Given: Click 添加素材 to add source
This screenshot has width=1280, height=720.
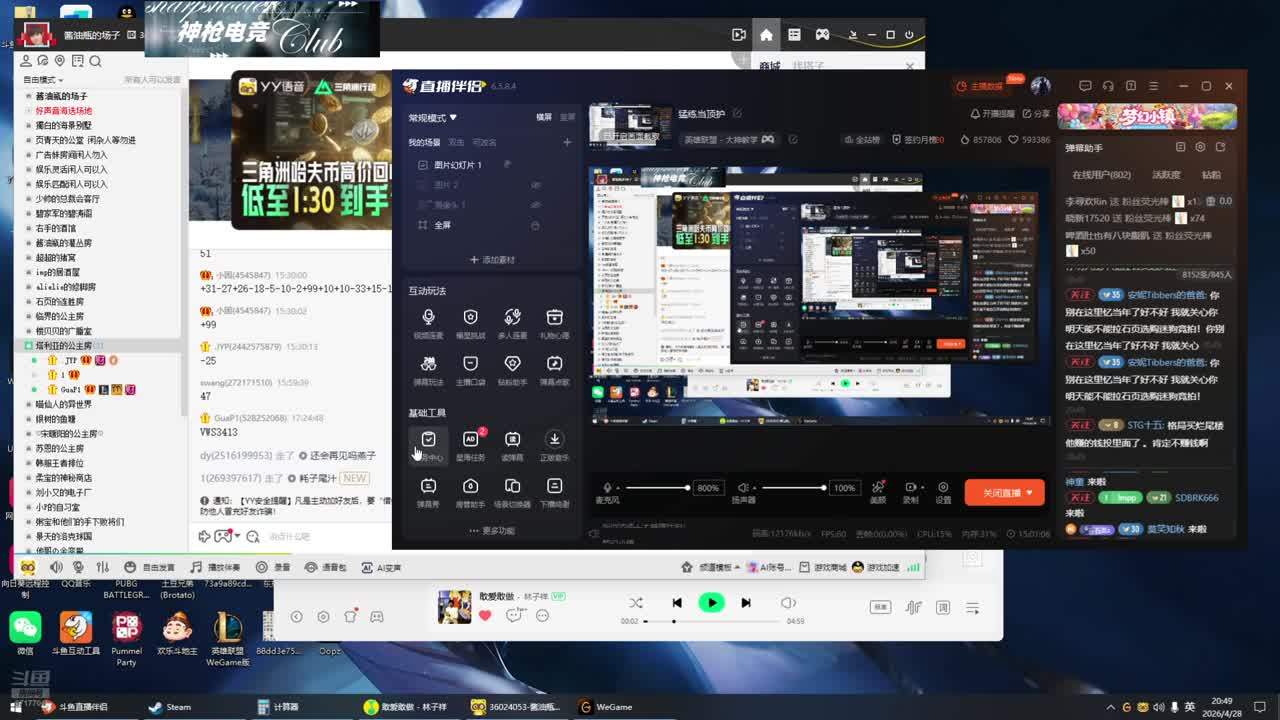Looking at the screenshot, I should (x=492, y=260).
